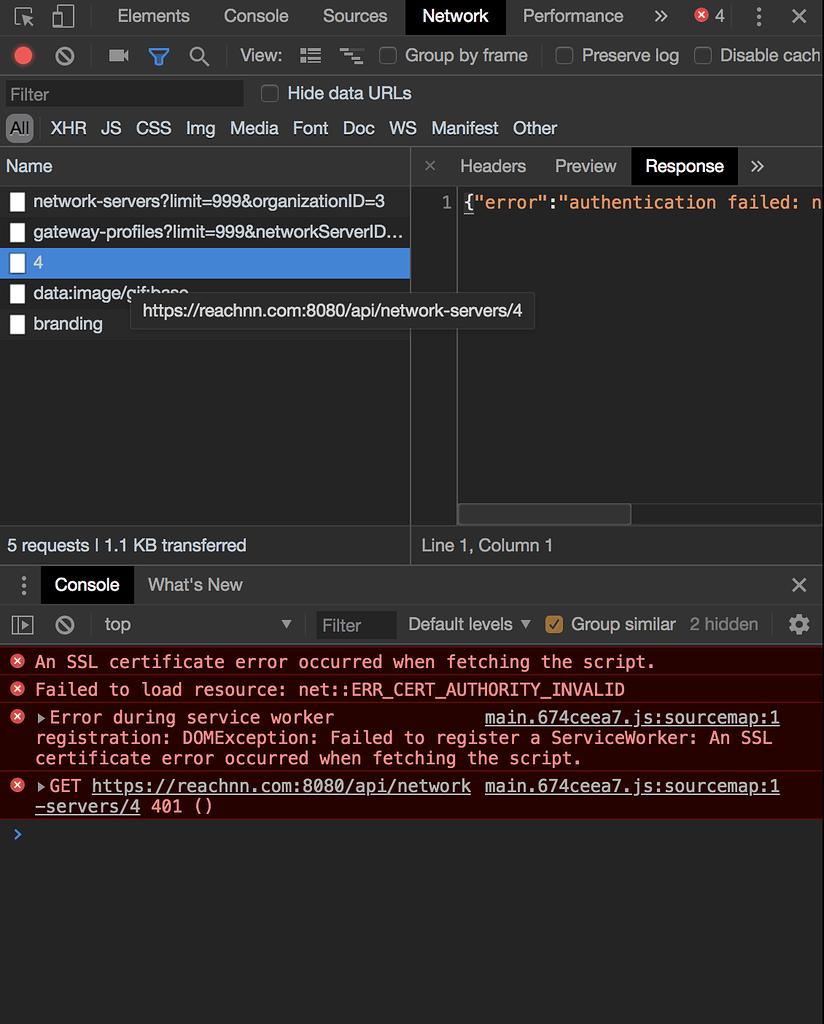Open console settings gear
Image resolution: width=824 pixels, height=1024 pixels.
click(799, 624)
